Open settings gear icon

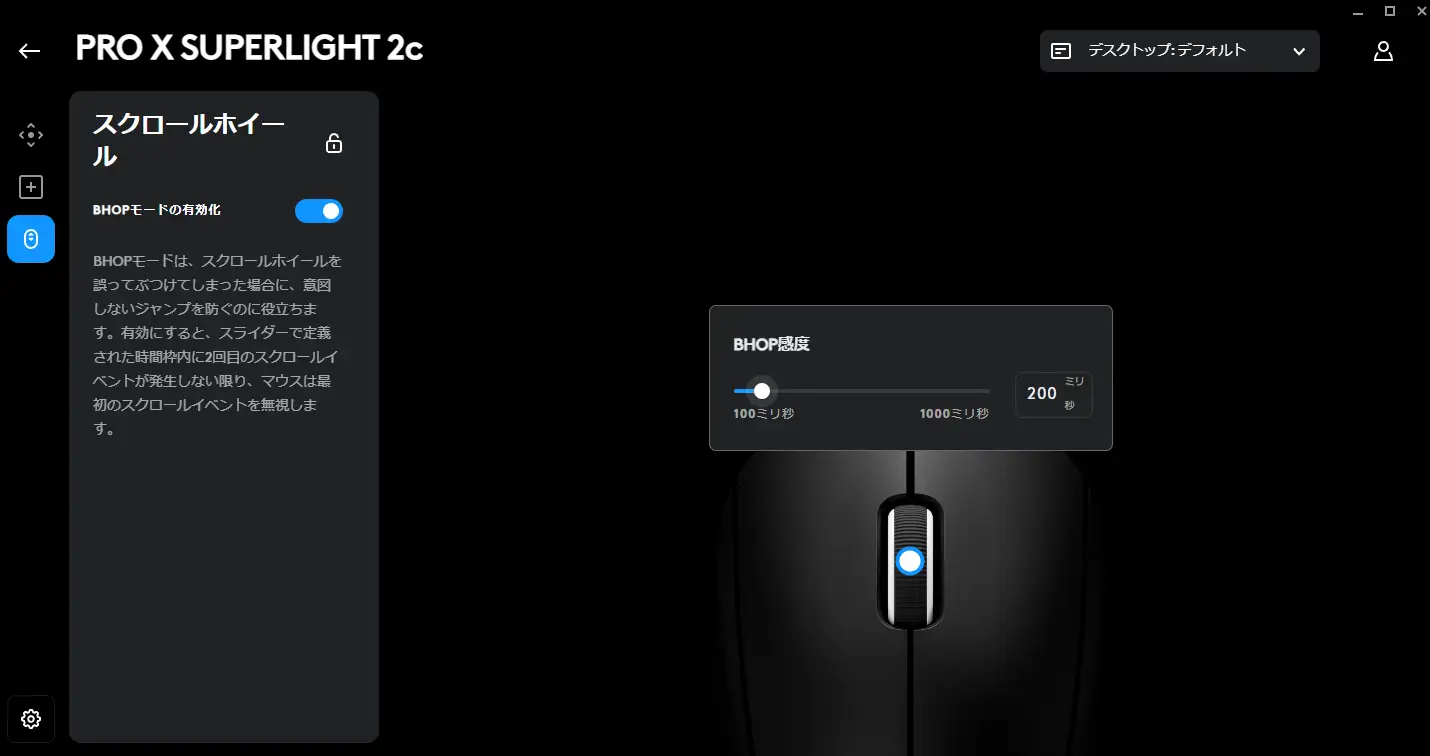tap(31, 719)
